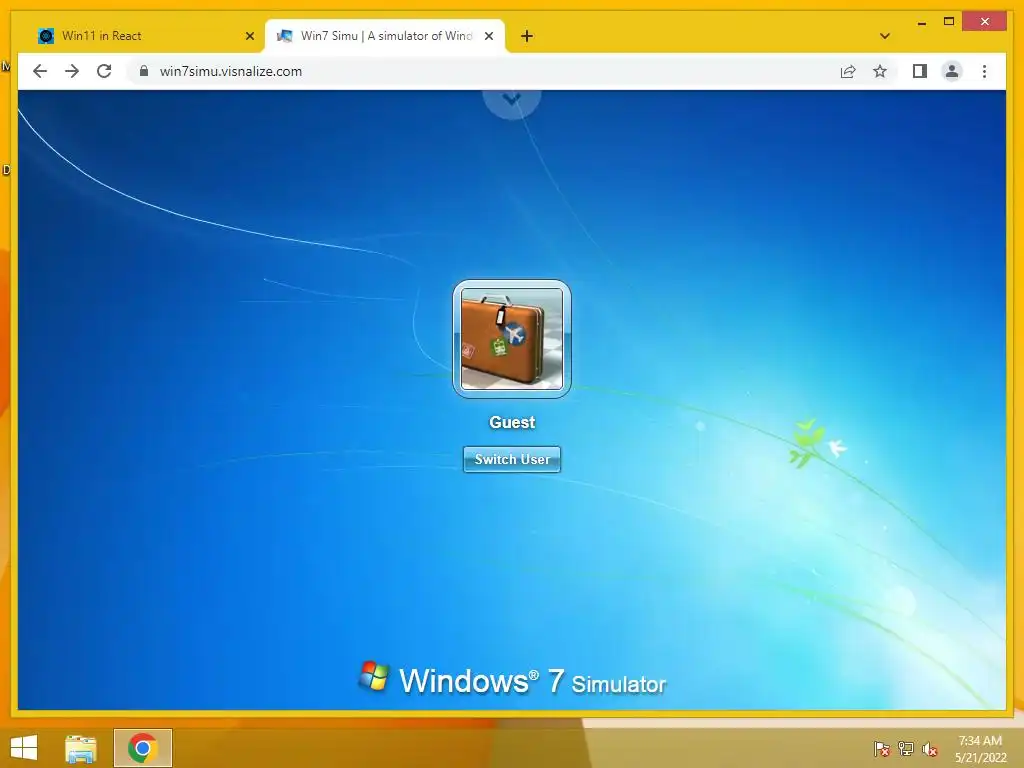Share this page with the share icon
The image size is (1024, 768).
[x=848, y=71]
